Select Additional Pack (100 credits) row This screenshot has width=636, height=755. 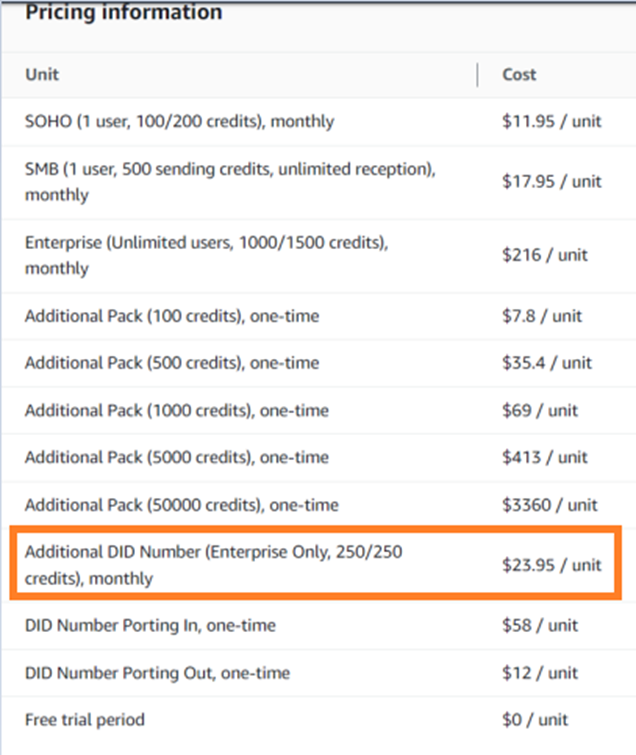click(x=318, y=316)
